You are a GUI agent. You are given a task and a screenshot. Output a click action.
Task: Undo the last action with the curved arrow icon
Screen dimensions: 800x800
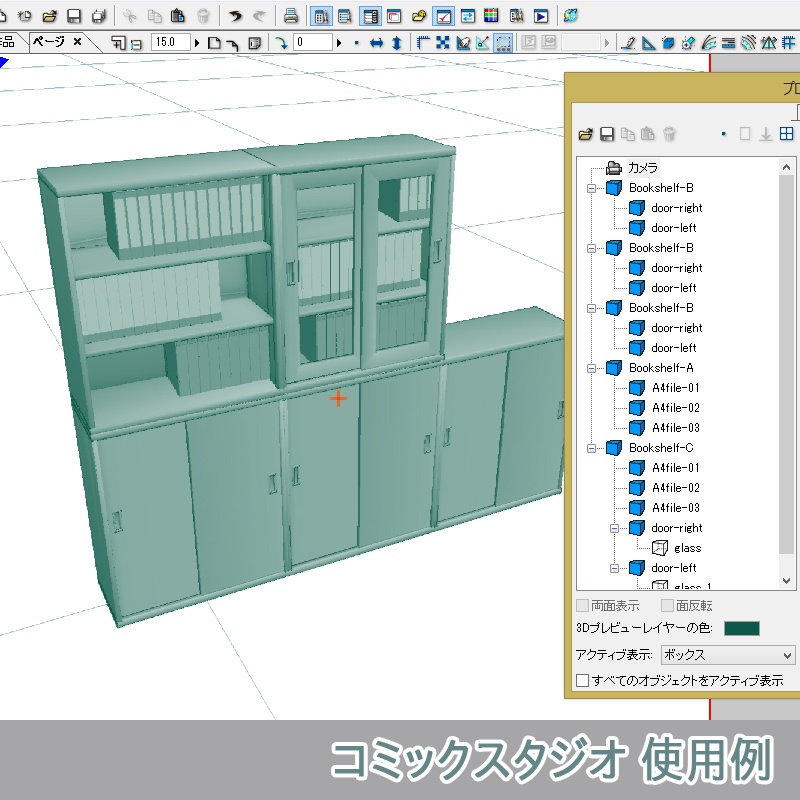coord(235,14)
